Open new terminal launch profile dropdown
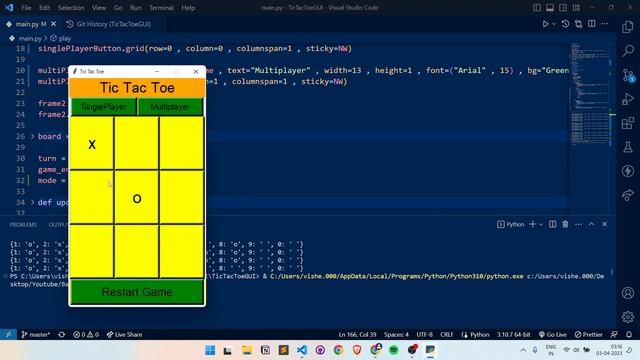 click(x=541, y=224)
